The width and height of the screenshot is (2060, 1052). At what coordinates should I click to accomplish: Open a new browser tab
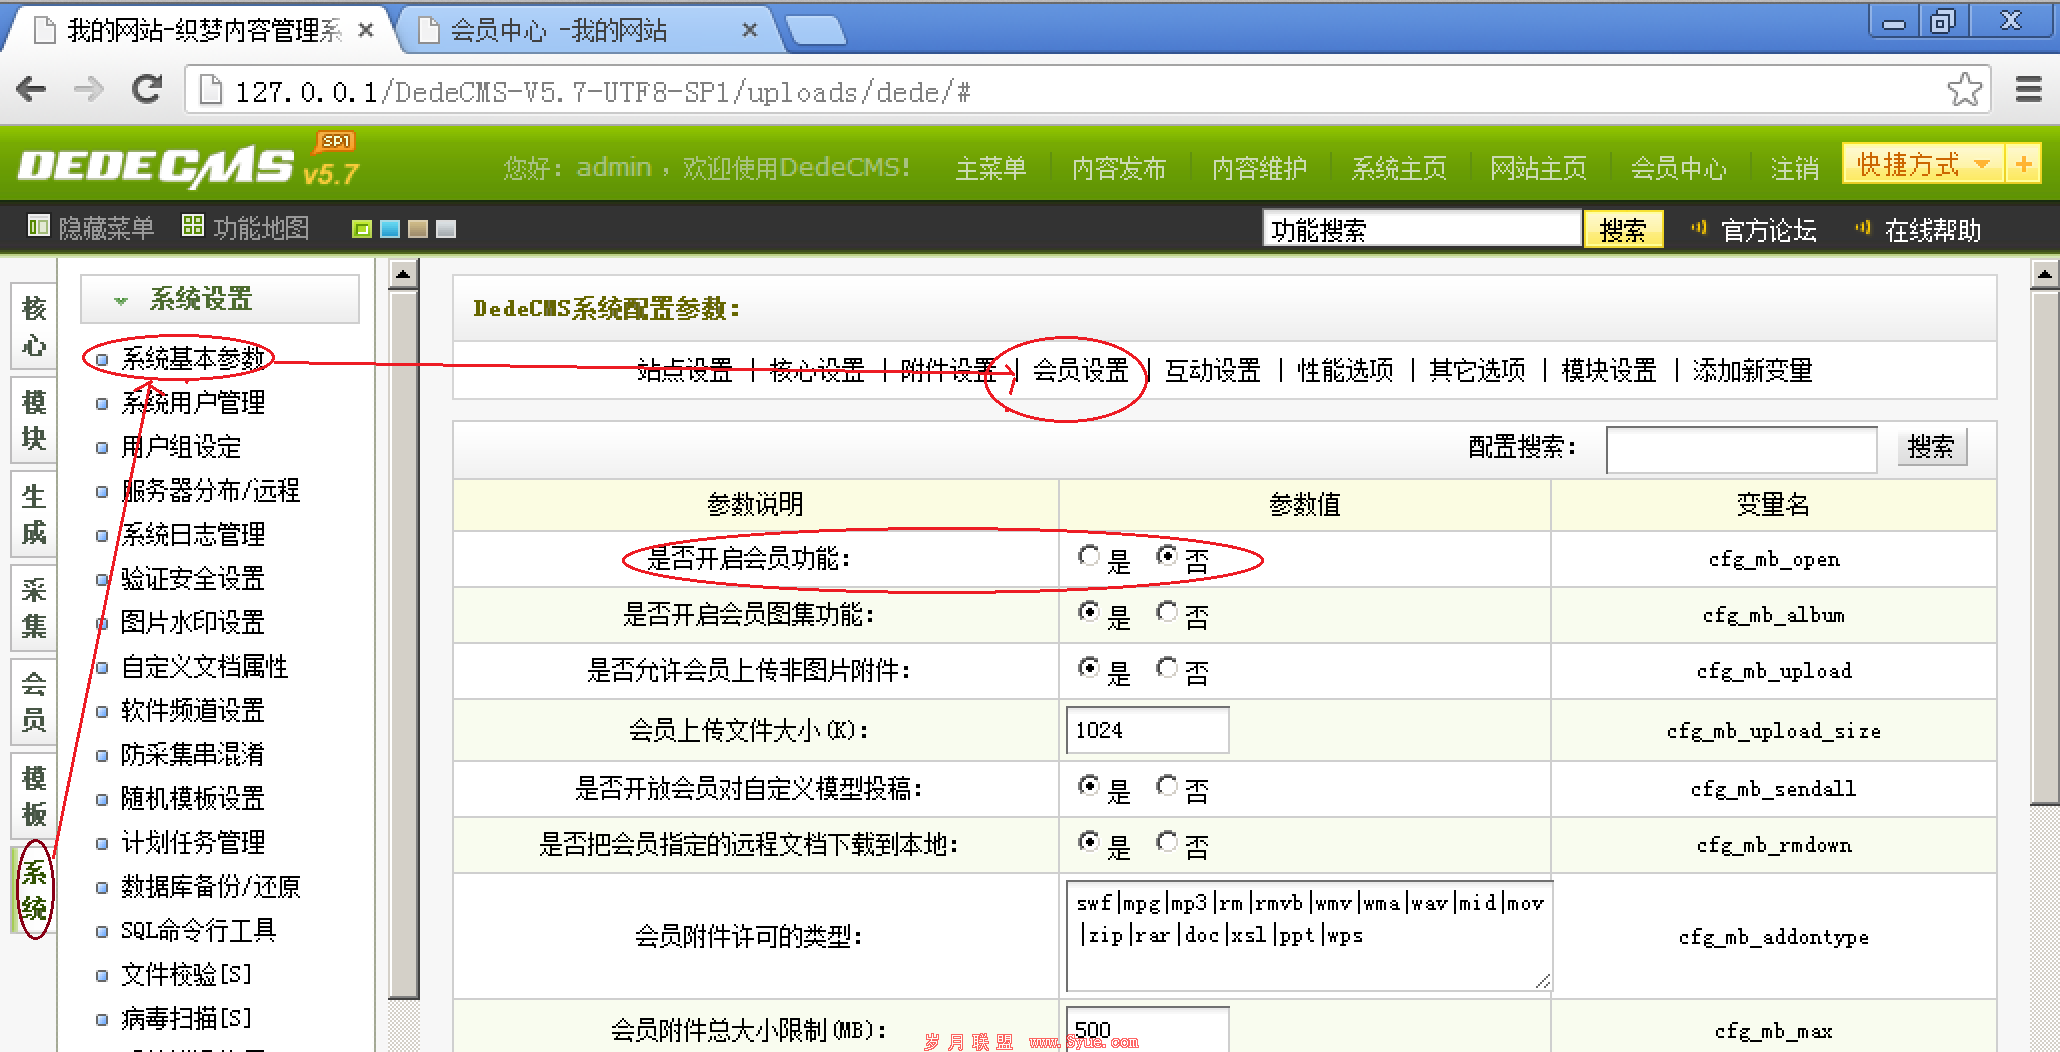816,31
